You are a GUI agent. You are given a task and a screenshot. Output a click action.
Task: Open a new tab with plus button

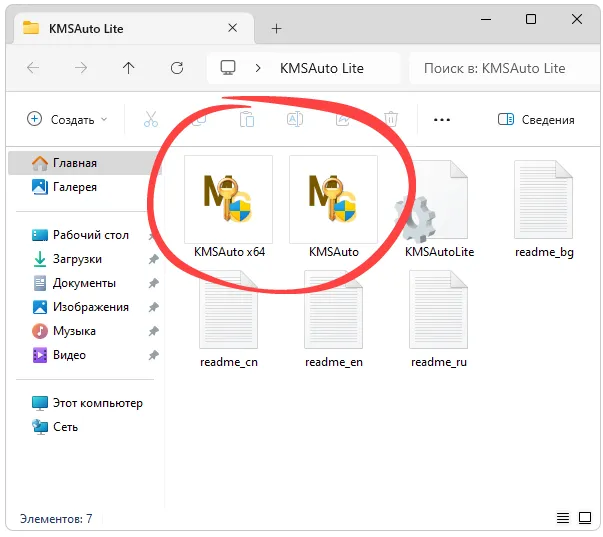[276, 28]
